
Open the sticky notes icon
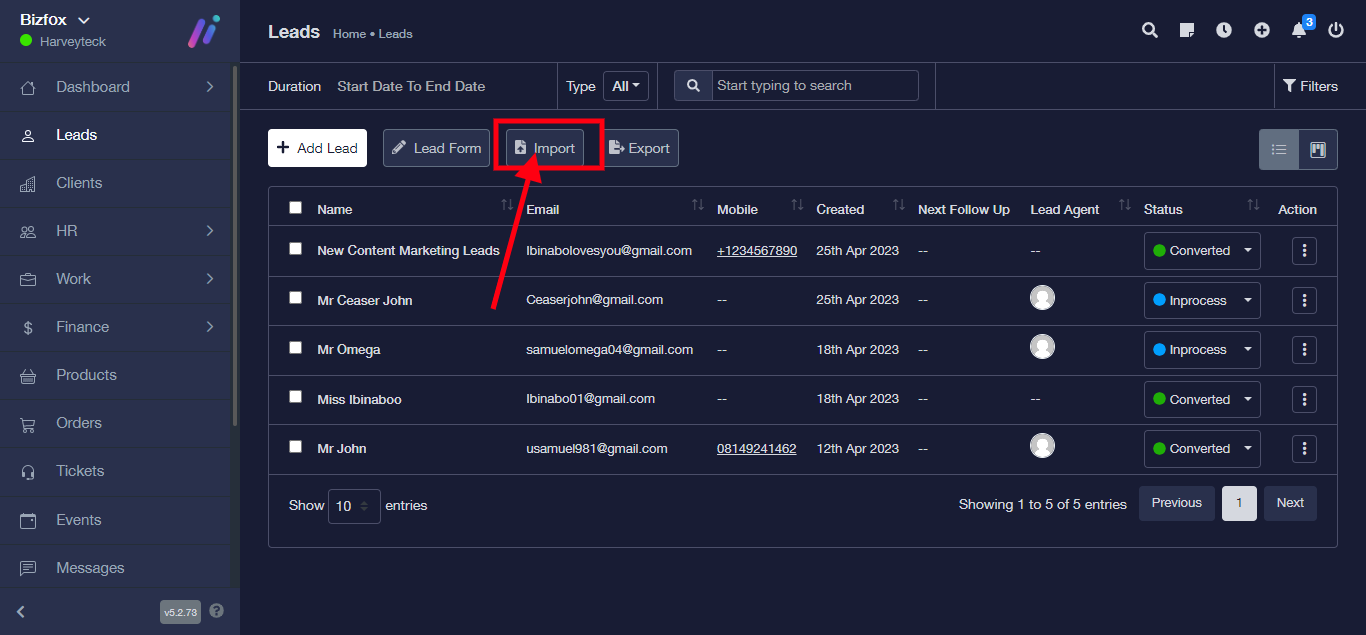tap(1187, 30)
